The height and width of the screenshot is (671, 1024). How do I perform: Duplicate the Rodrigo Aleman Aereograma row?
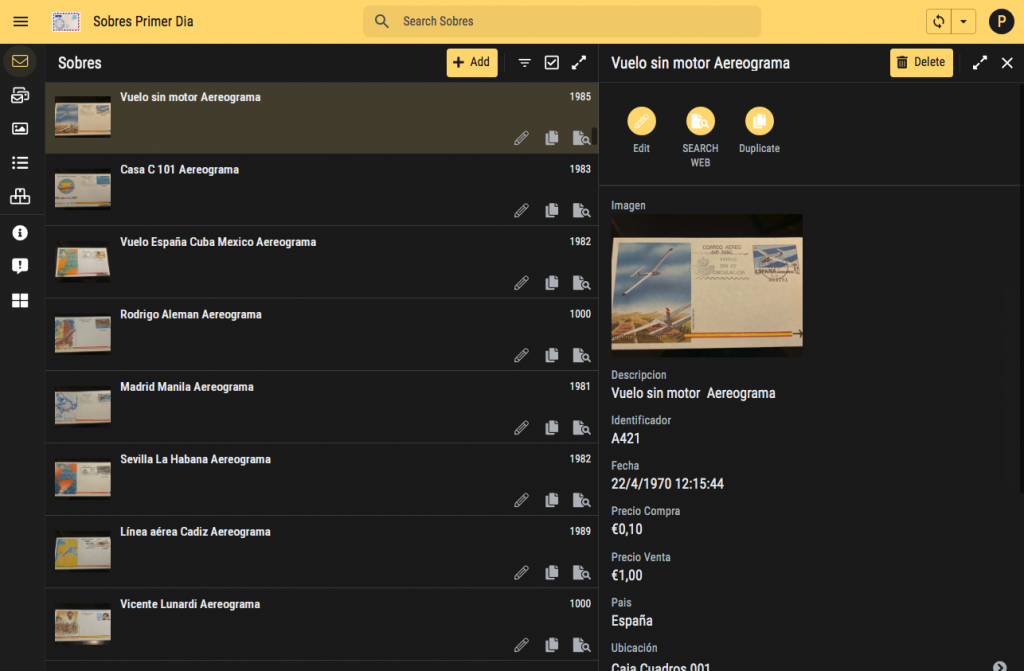(551, 355)
